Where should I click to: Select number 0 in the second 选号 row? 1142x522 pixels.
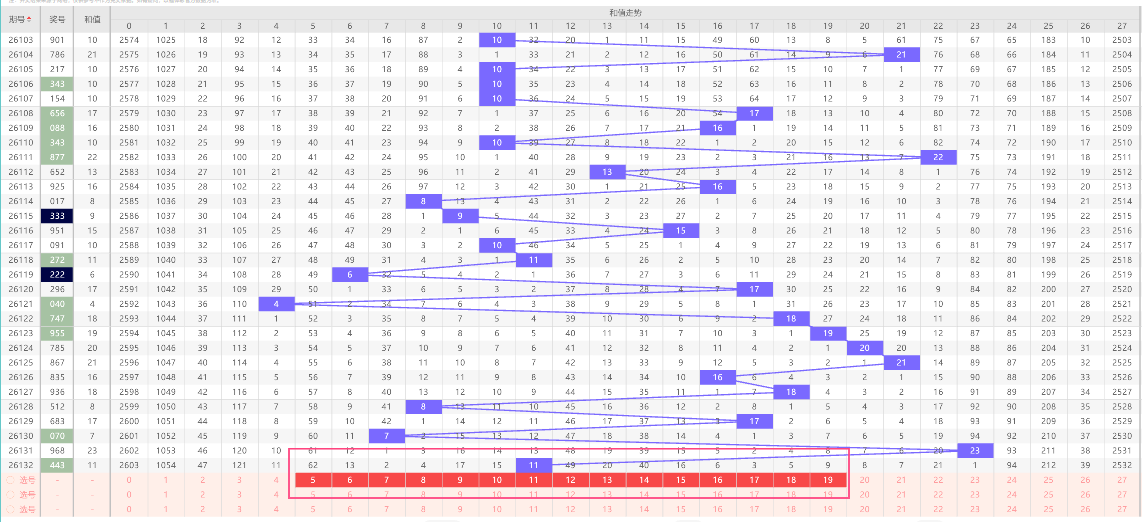129,494
